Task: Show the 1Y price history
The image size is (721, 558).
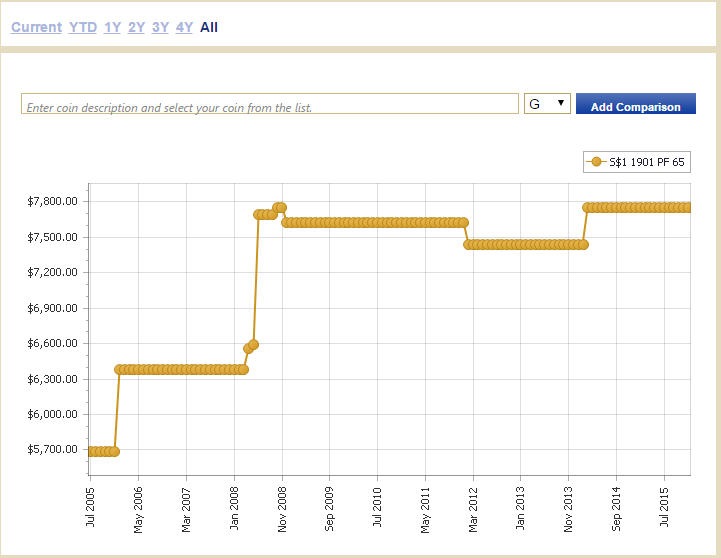Action: (x=112, y=27)
